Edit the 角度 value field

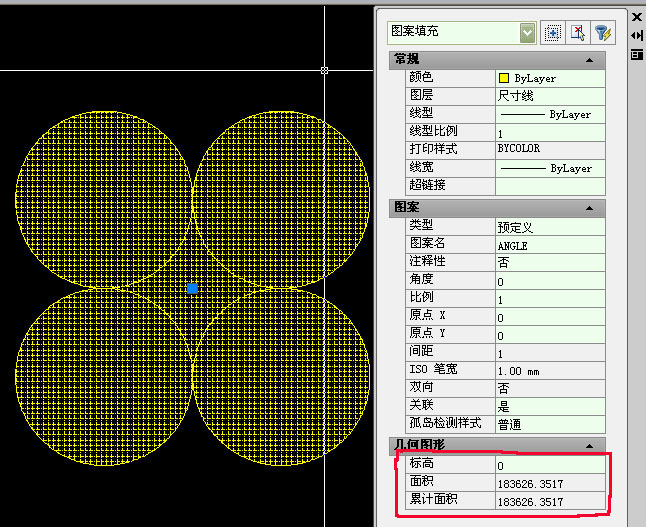coord(550,281)
